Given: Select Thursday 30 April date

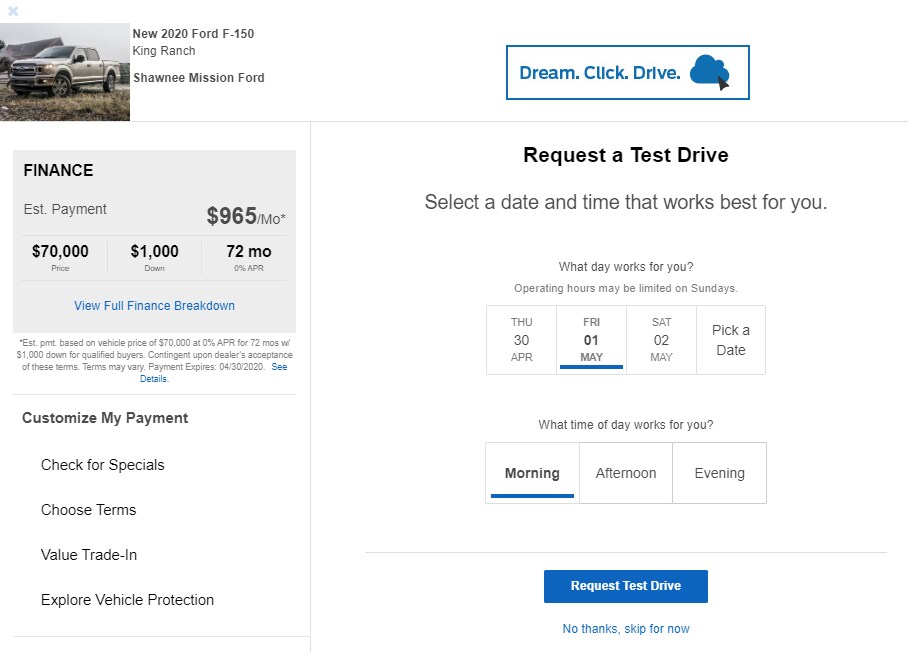Looking at the screenshot, I should 521,340.
